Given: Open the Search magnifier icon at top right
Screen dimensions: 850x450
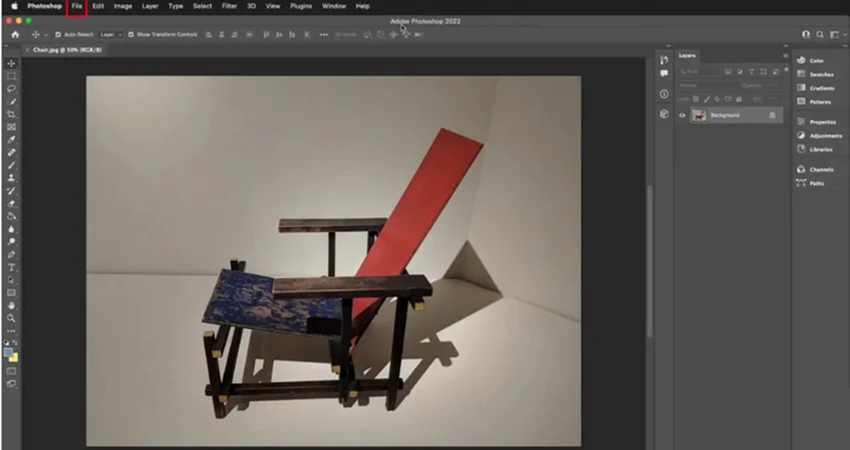Looking at the screenshot, I should click(x=820, y=35).
